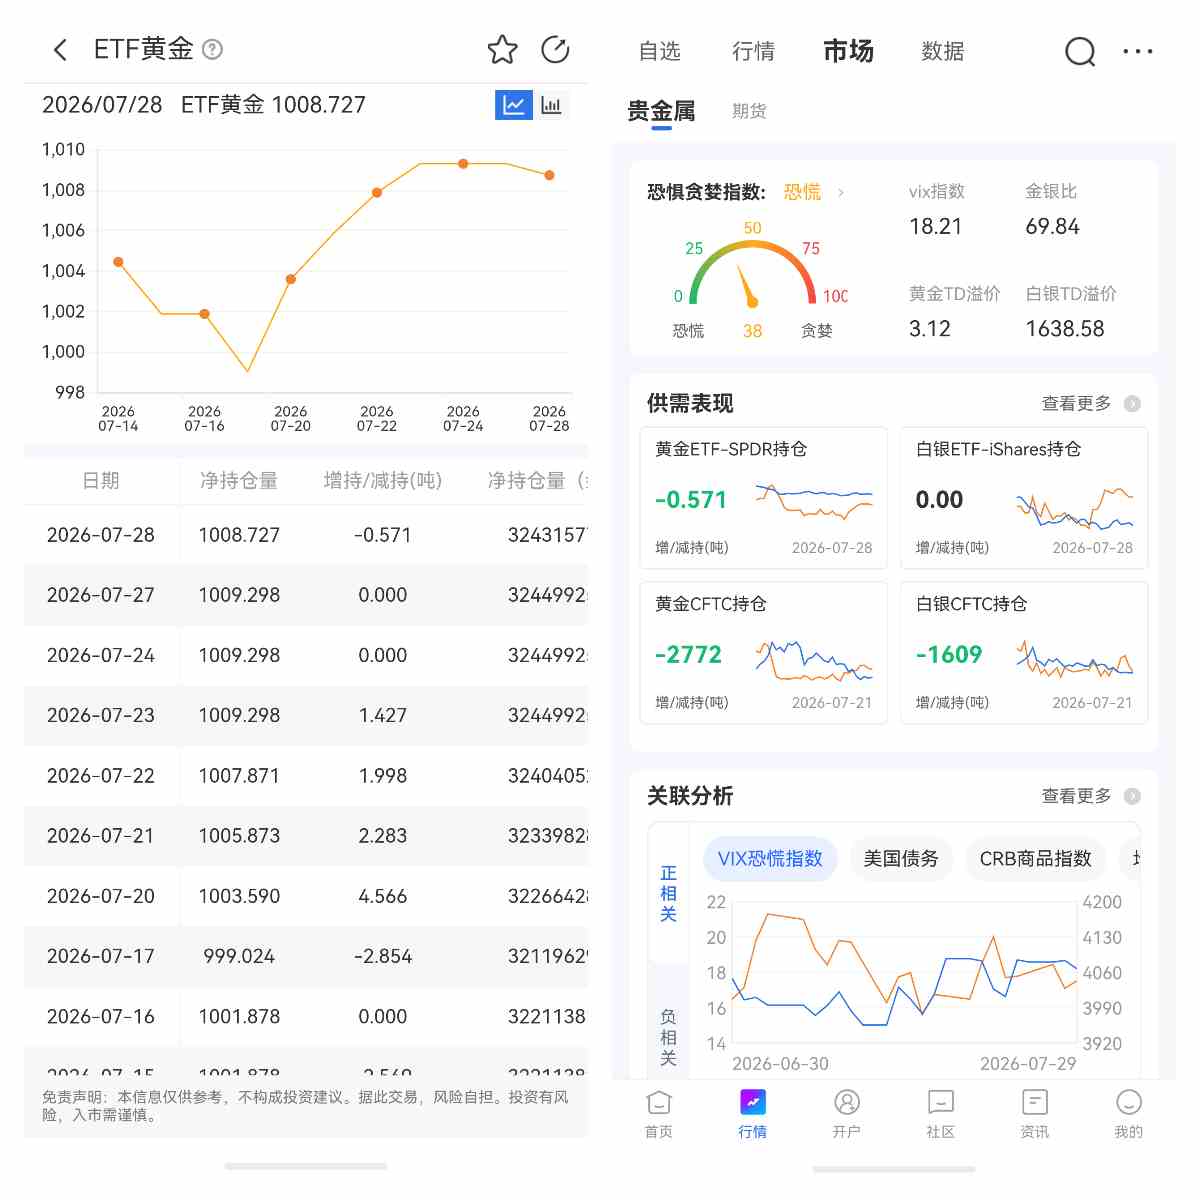The width and height of the screenshot is (1200, 1200).
Task: Switch to 行情 top tab
Action: click(753, 51)
